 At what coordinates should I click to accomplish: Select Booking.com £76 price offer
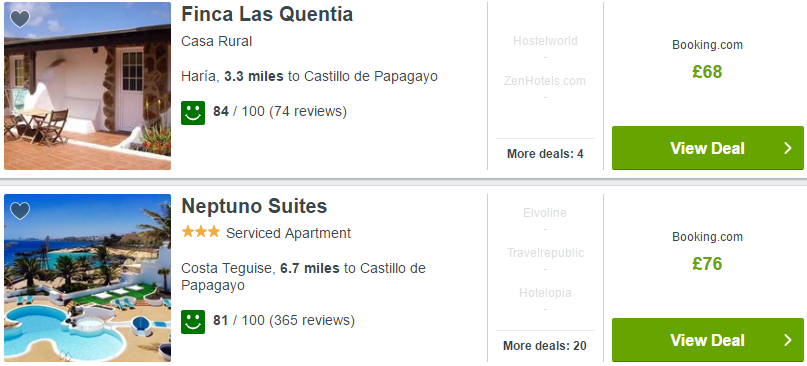[708, 252]
